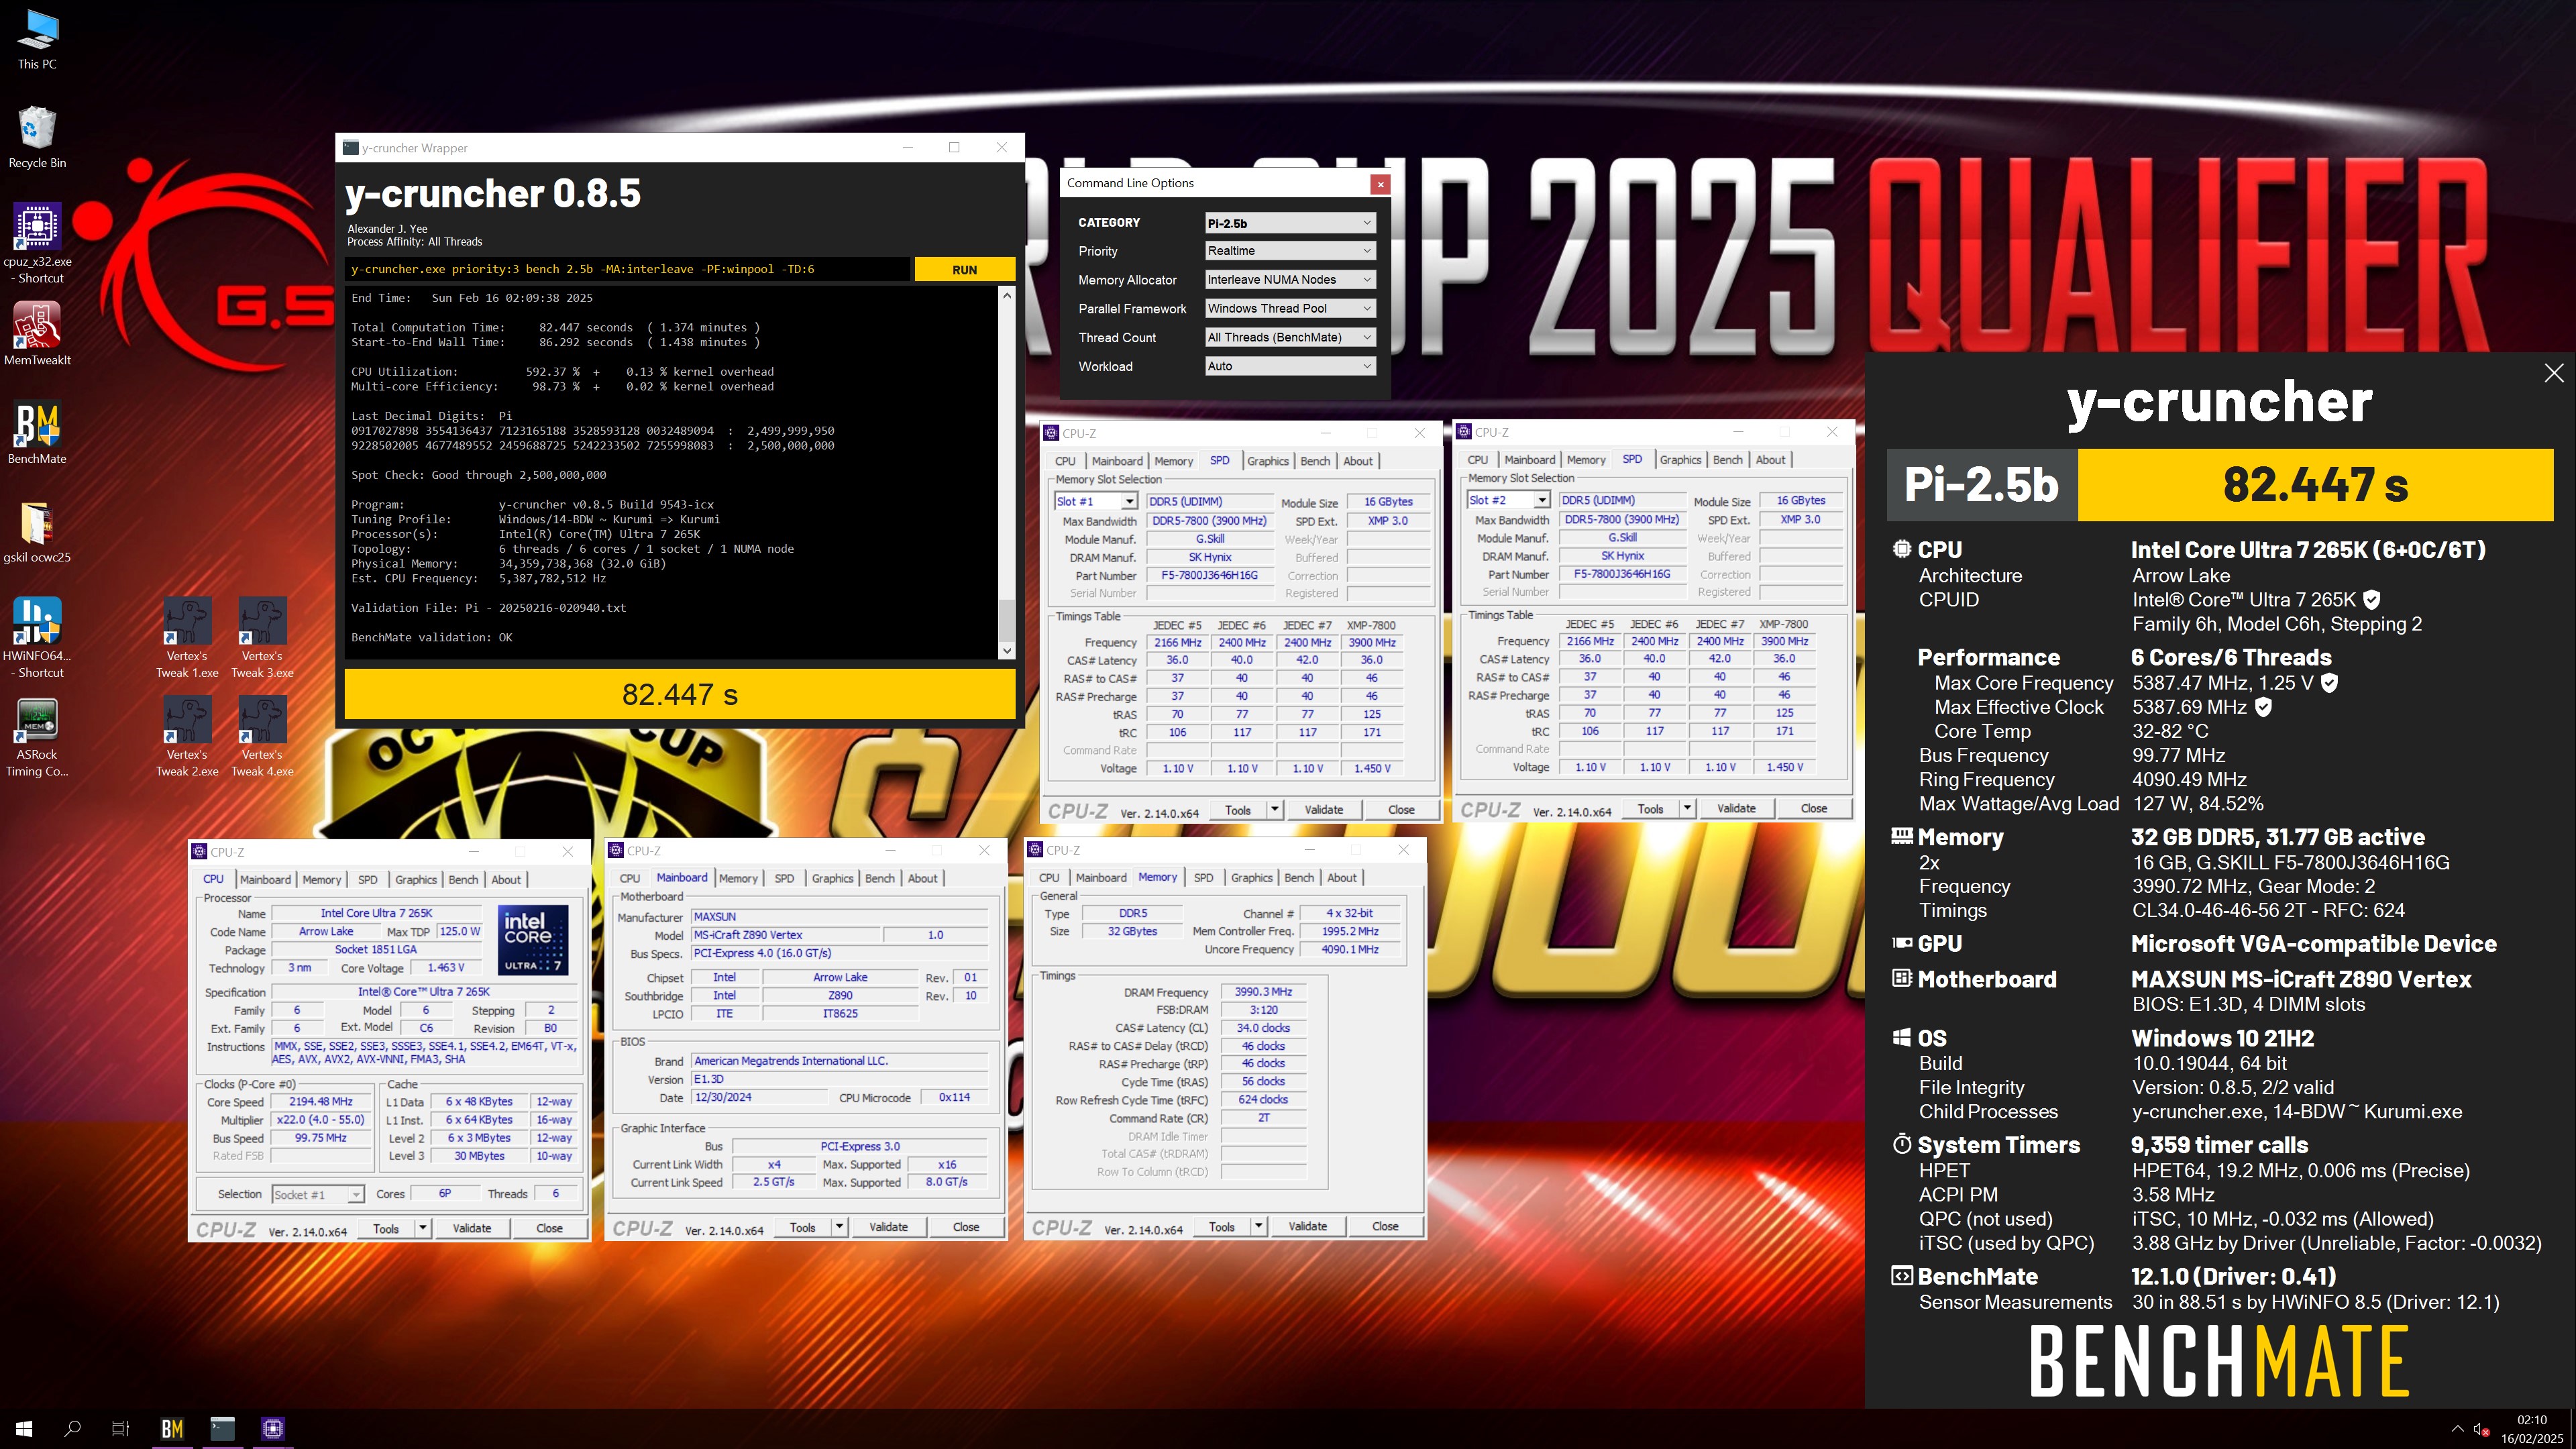The width and height of the screenshot is (2576, 1449).
Task: Click MAXSUN manufacturer field
Action: [x=840, y=916]
